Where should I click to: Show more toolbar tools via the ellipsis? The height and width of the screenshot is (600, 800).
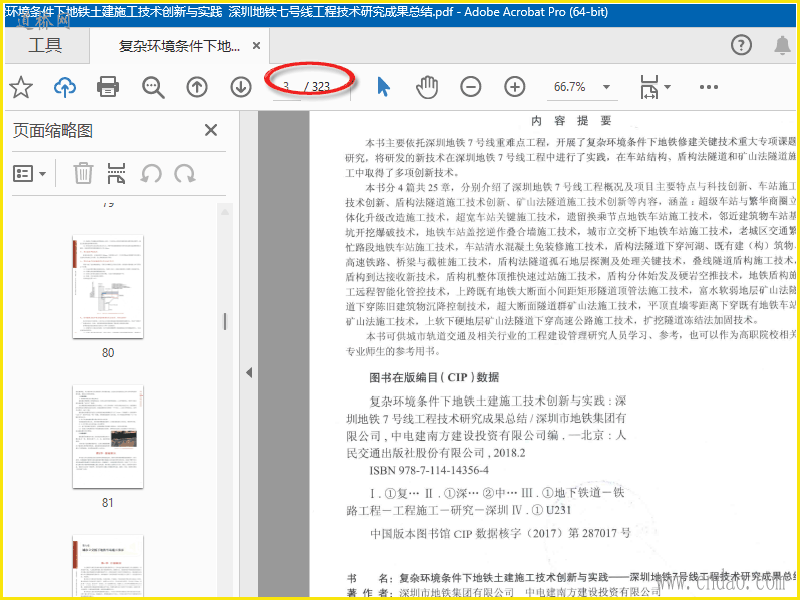[709, 87]
